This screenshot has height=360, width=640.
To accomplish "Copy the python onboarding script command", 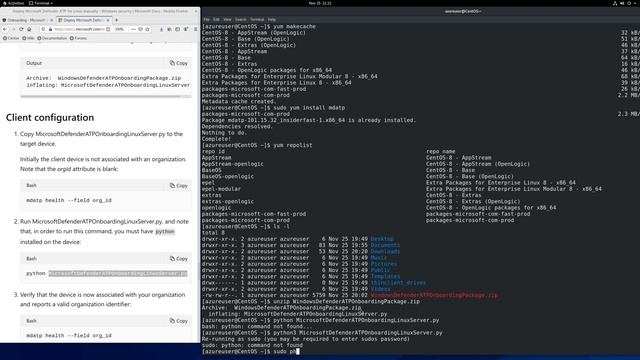I will pos(179,259).
